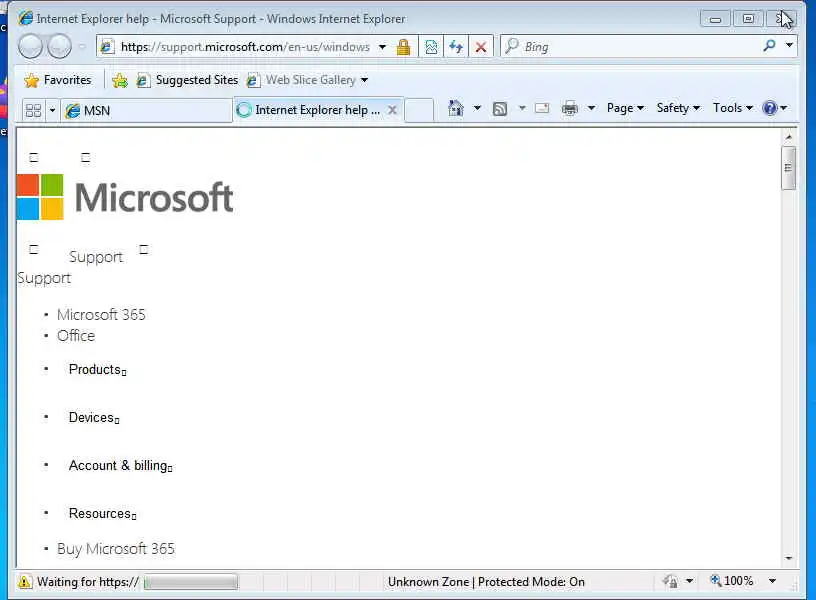816x600 pixels.
Task: Click the status bar privacy report icon
Action: tap(671, 581)
